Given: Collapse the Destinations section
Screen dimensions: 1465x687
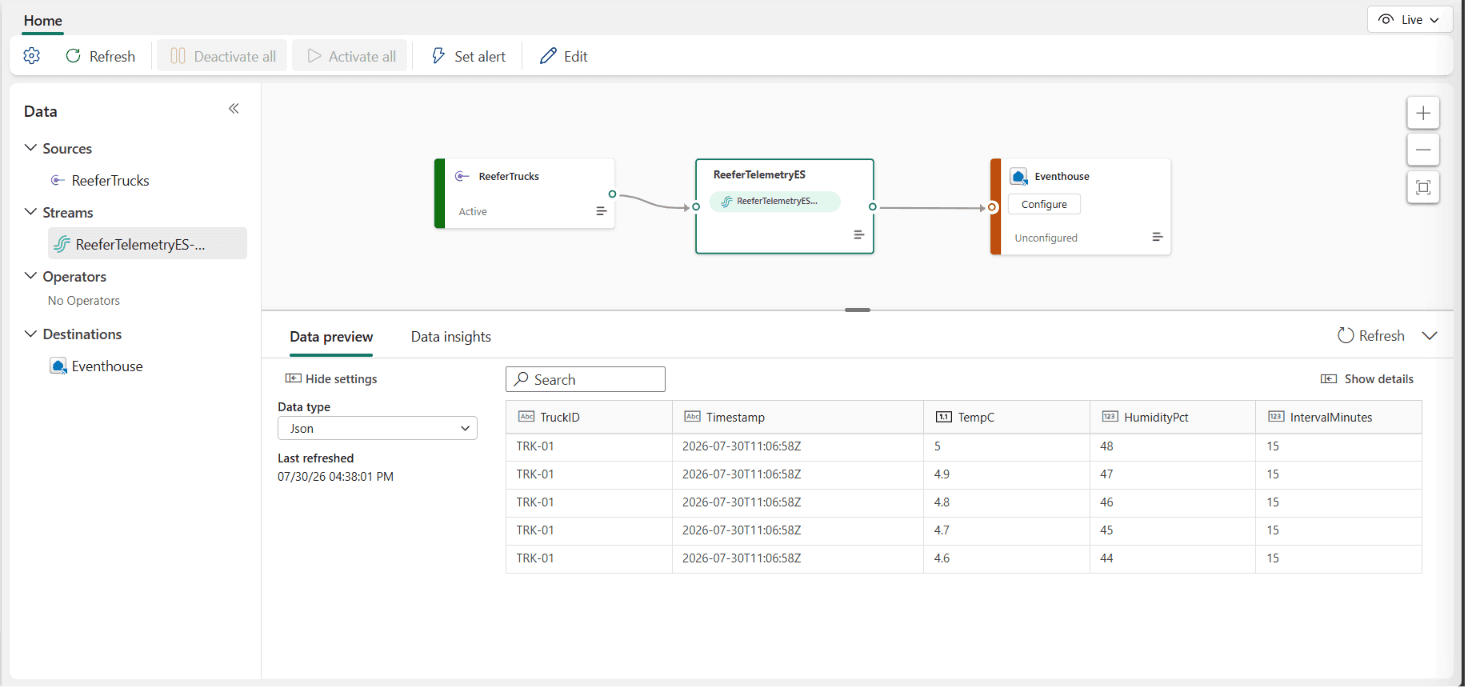Looking at the screenshot, I should point(30,334).
